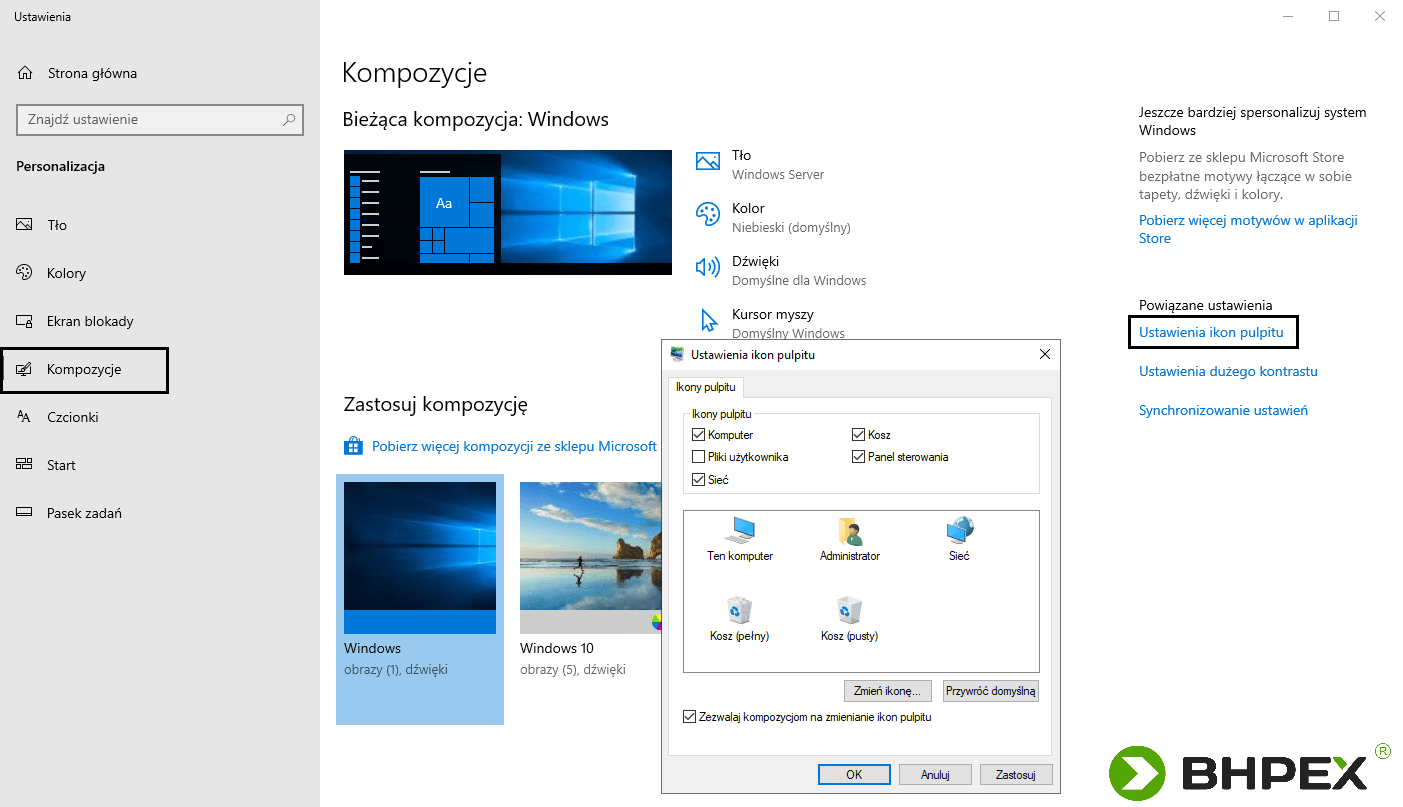
Task: Select the Windows 10 theme thumbnail
Action: coord(590,558)
